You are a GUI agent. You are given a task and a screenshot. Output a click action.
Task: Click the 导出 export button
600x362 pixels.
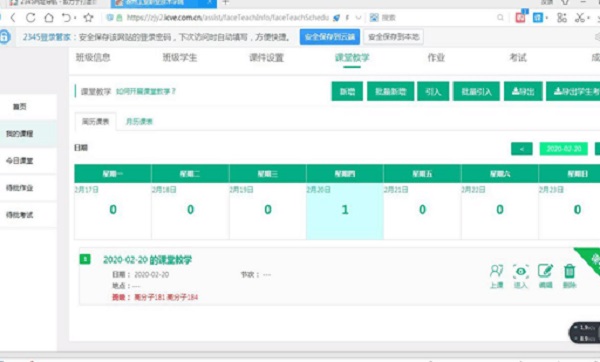[x=523, y=91]
